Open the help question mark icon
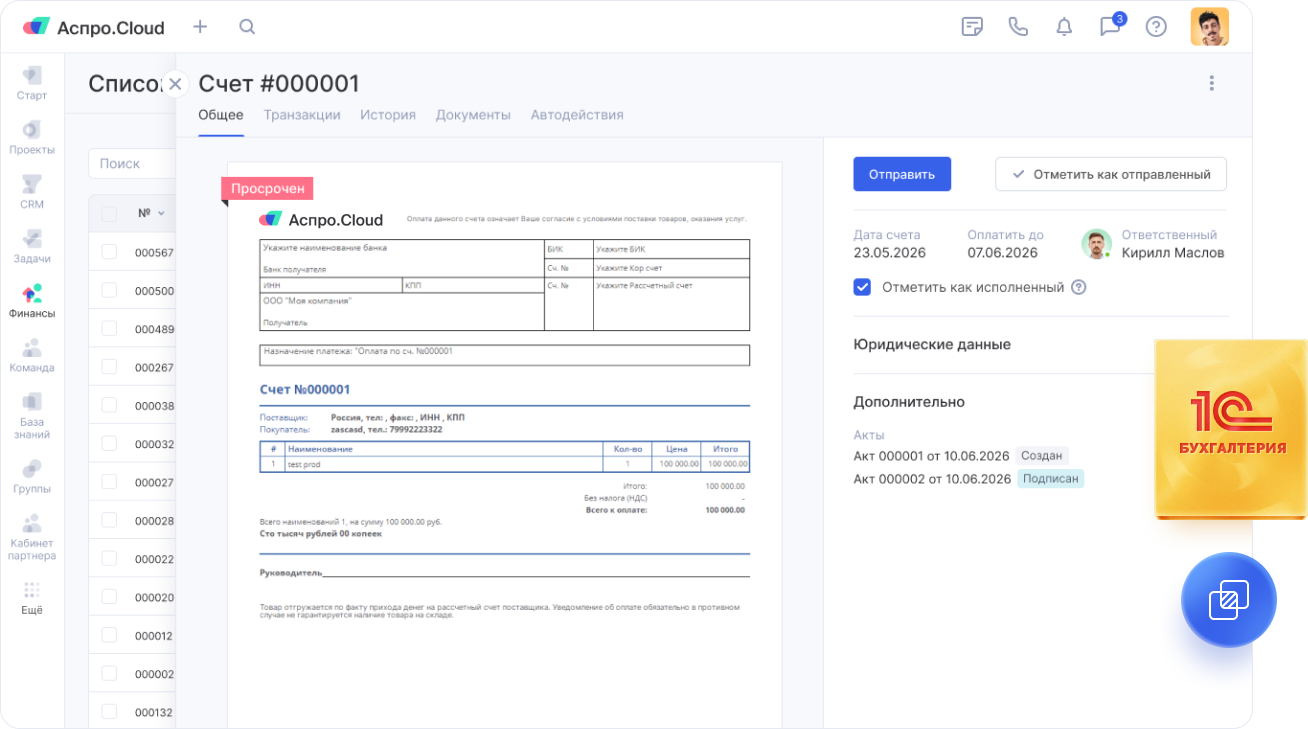The width and height of the screenshot is (1308, 729). click(x=1156, y=27)
